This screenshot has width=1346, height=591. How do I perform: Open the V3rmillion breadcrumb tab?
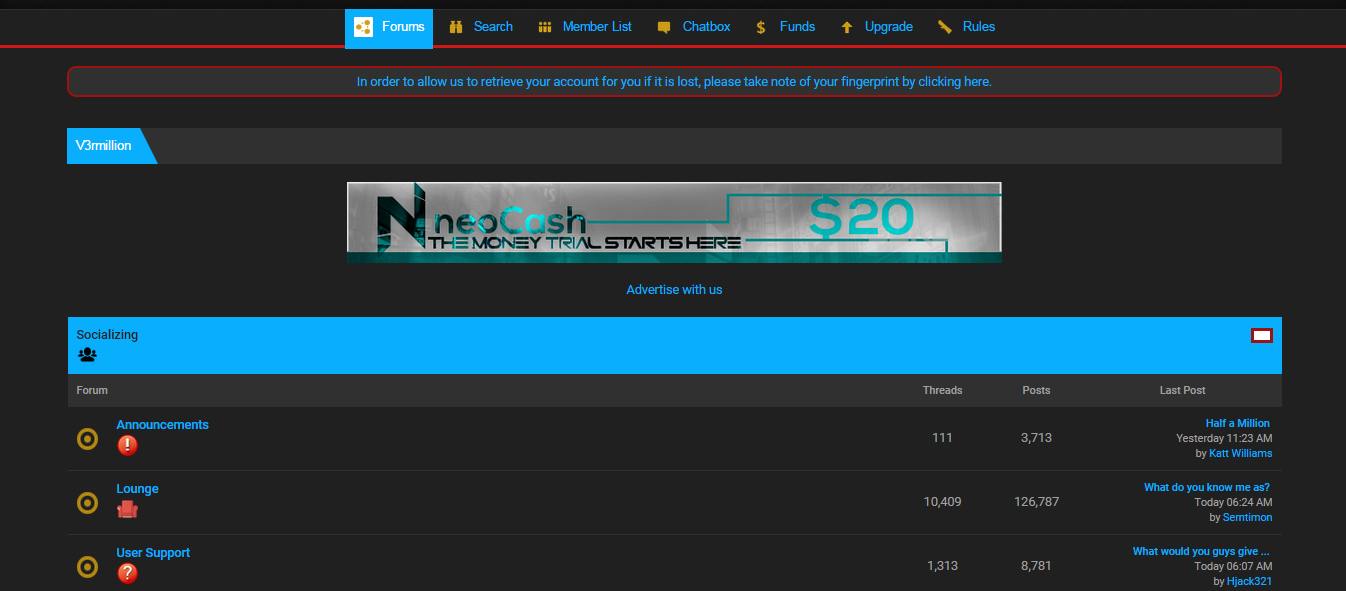103,145
